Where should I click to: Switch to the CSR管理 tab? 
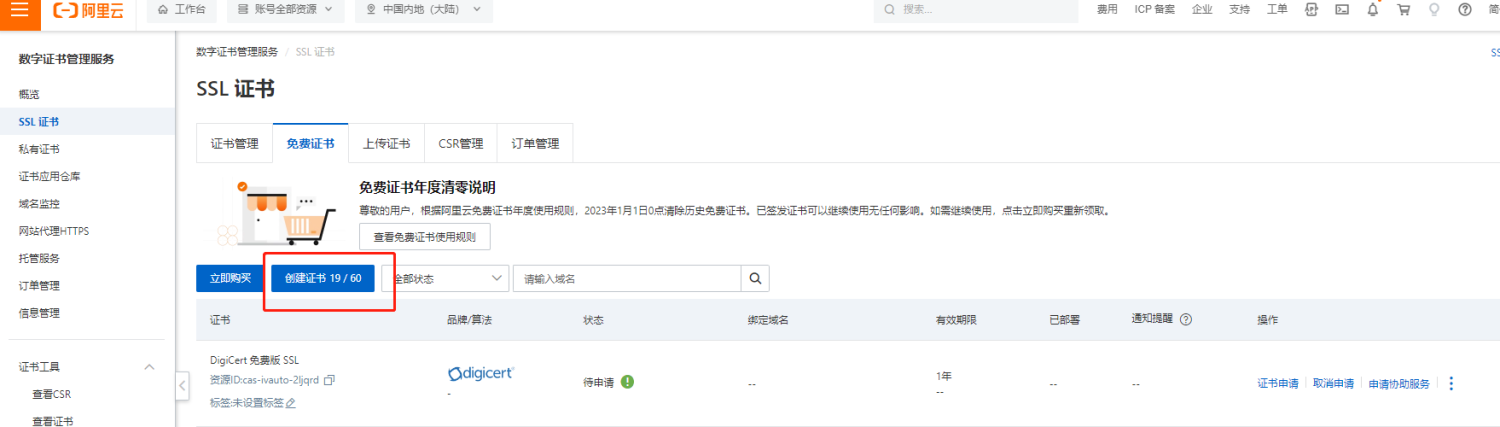460,144
